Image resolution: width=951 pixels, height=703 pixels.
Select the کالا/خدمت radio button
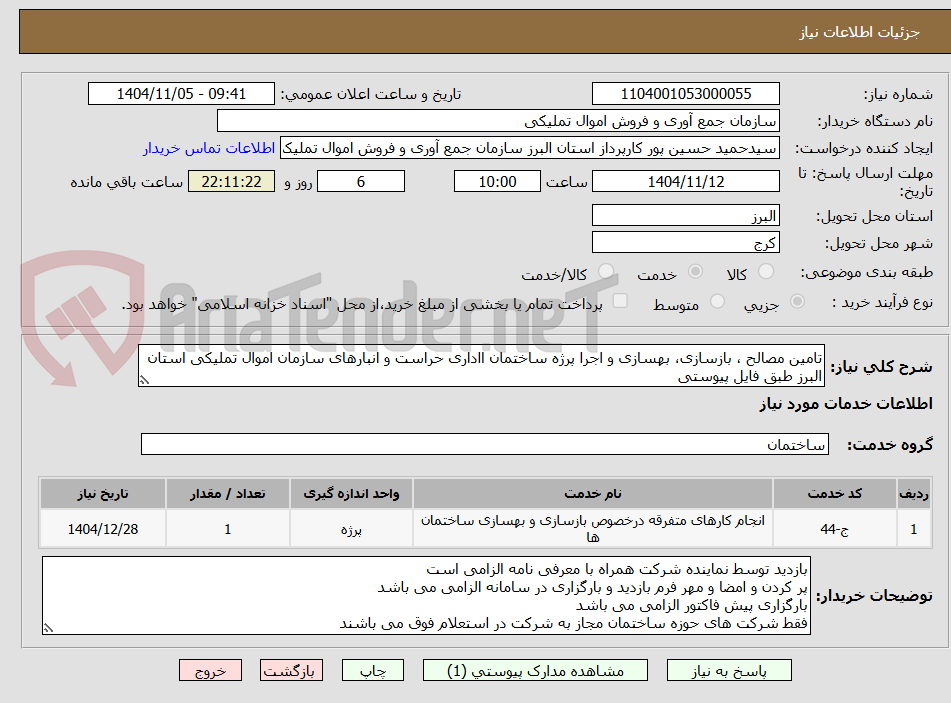(604, 271)
